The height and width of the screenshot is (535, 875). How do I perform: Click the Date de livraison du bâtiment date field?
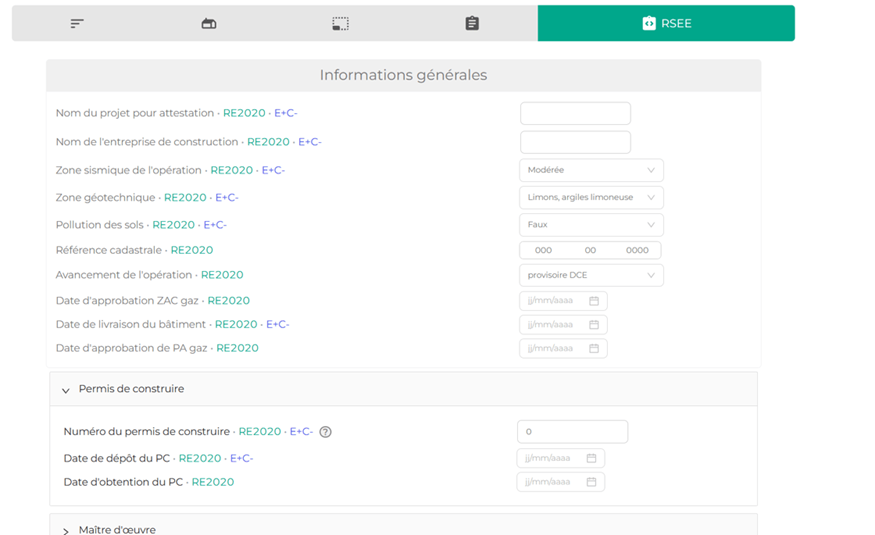563,325
